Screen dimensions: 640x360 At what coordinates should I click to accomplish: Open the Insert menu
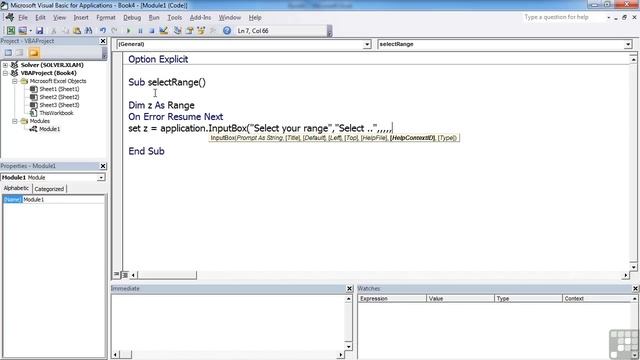(81, 18)
